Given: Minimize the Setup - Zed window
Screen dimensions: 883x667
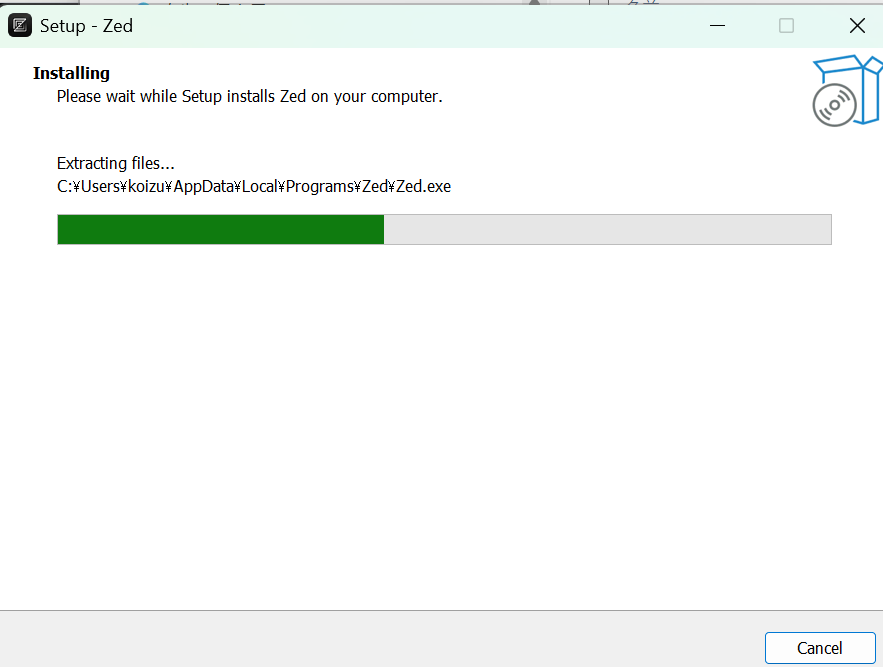Looking at the screenshot, I should [x=717, y=25].
